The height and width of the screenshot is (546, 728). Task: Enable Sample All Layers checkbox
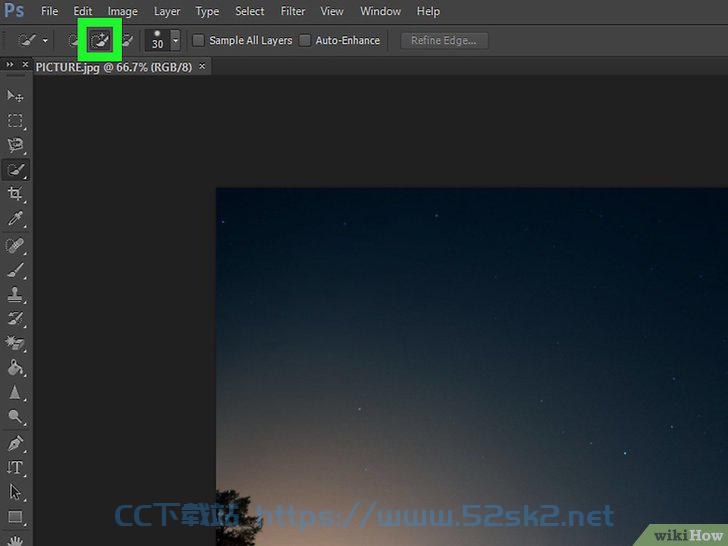pos(198,40)
